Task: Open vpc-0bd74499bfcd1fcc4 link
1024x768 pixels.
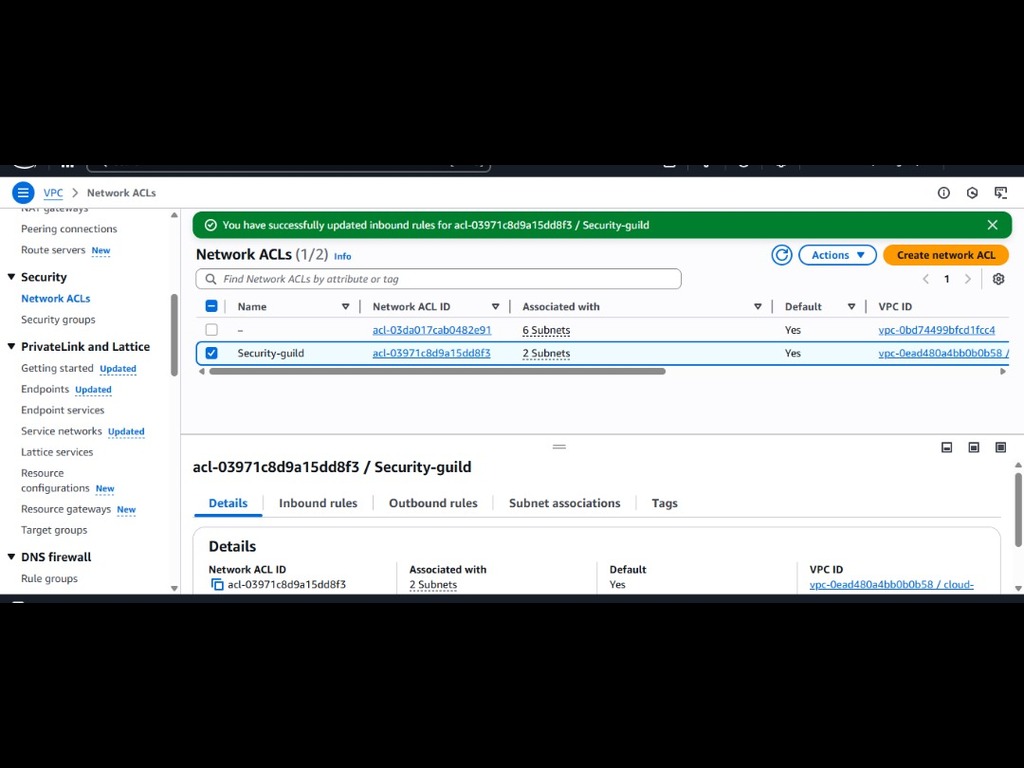Action: [936, 330]
